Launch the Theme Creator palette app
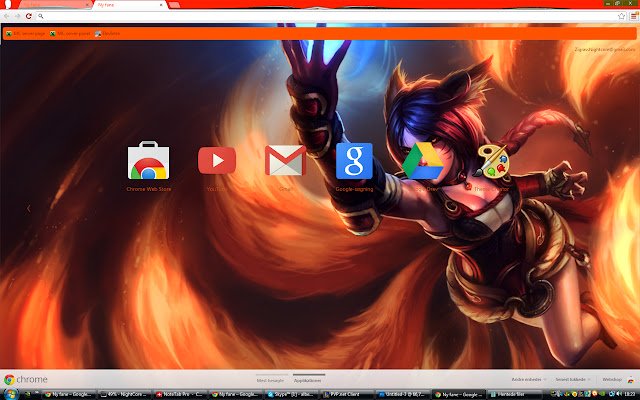 click(x=491, y=161)
